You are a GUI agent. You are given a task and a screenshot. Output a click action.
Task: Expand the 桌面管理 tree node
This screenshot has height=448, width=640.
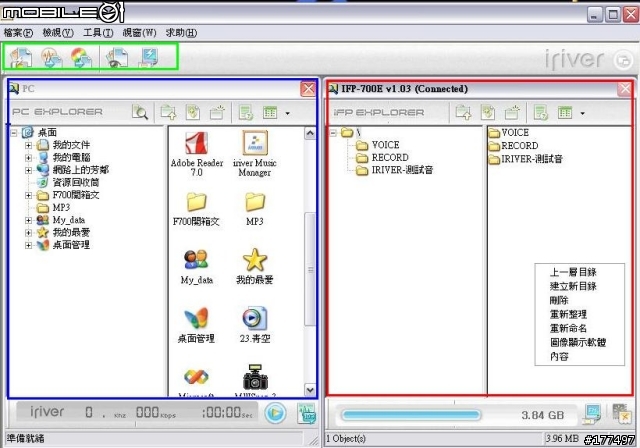(28, 245)
